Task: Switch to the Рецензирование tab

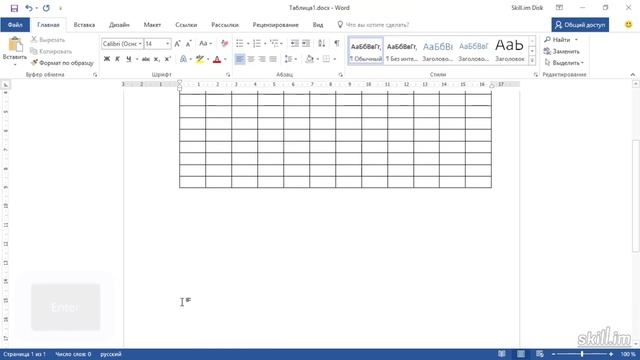Action: tap(276, 24)
